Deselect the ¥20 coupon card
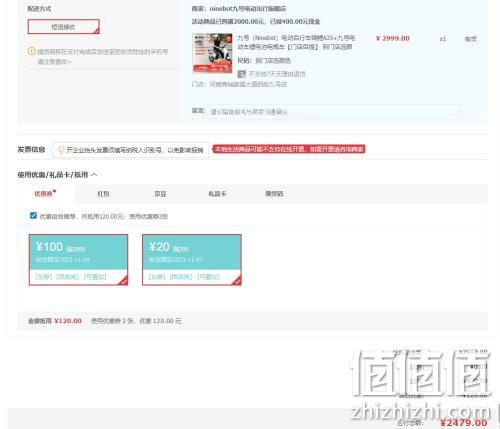Screen dimensions: 500x429 [192, 260]
